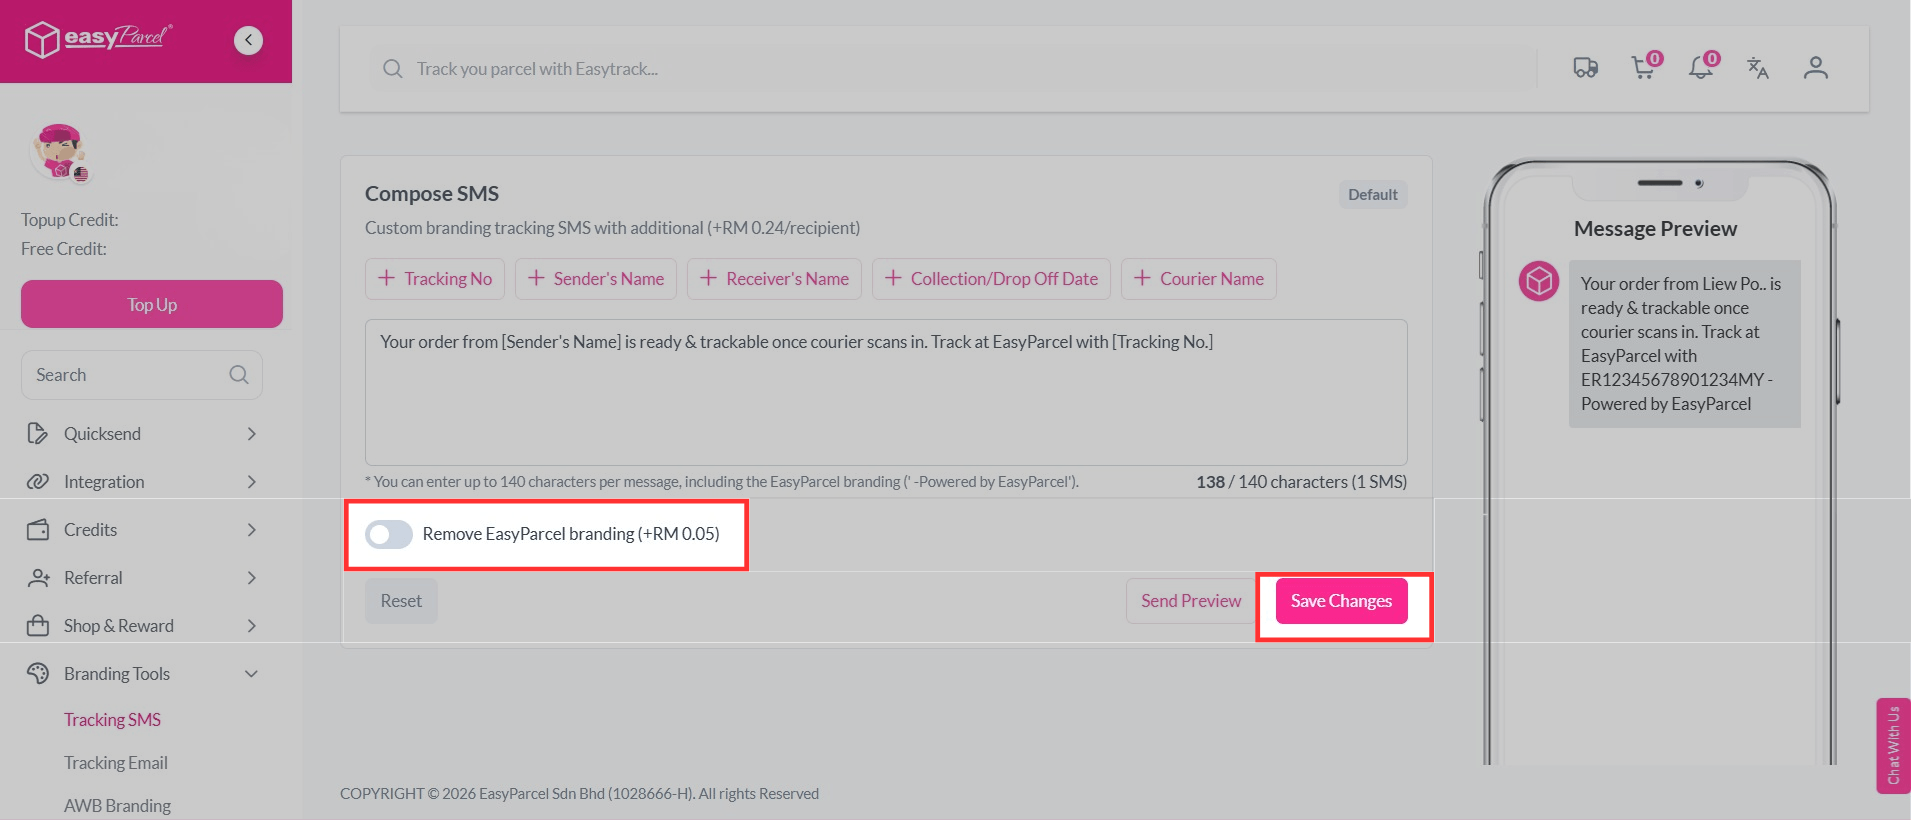The width and height of the screenshot is (1911, 820).
Task: Insert the Sender's Name tag
Action: tap(596, 279)
